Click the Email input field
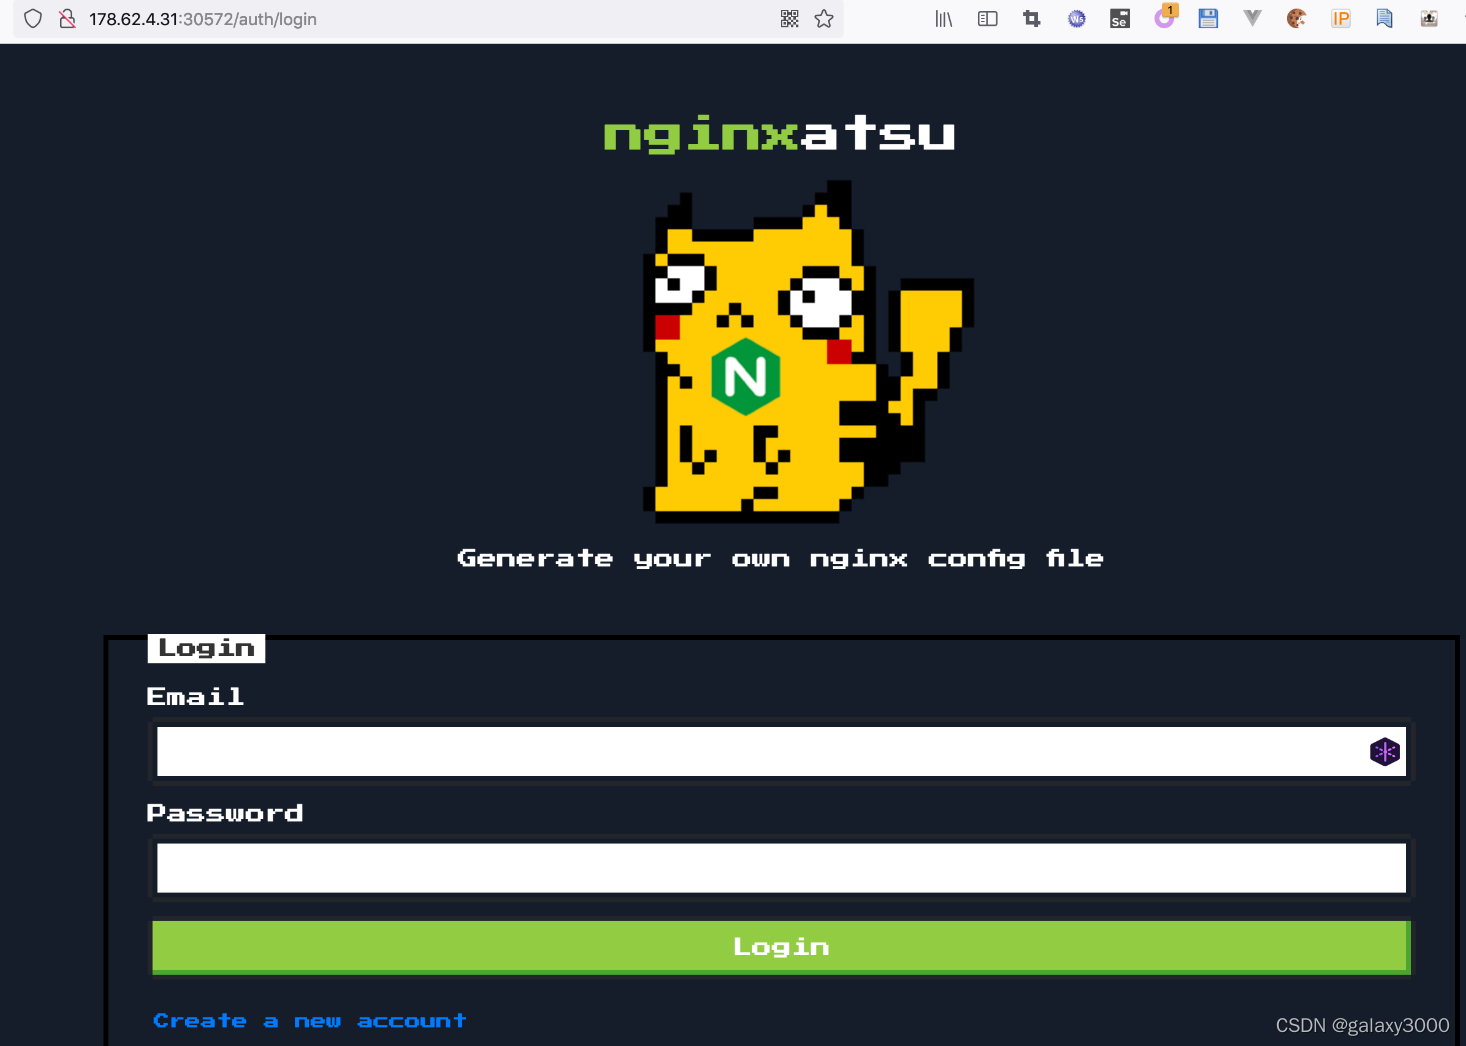This screenshot has width=1466, height=1046. (x=781, y=751)
